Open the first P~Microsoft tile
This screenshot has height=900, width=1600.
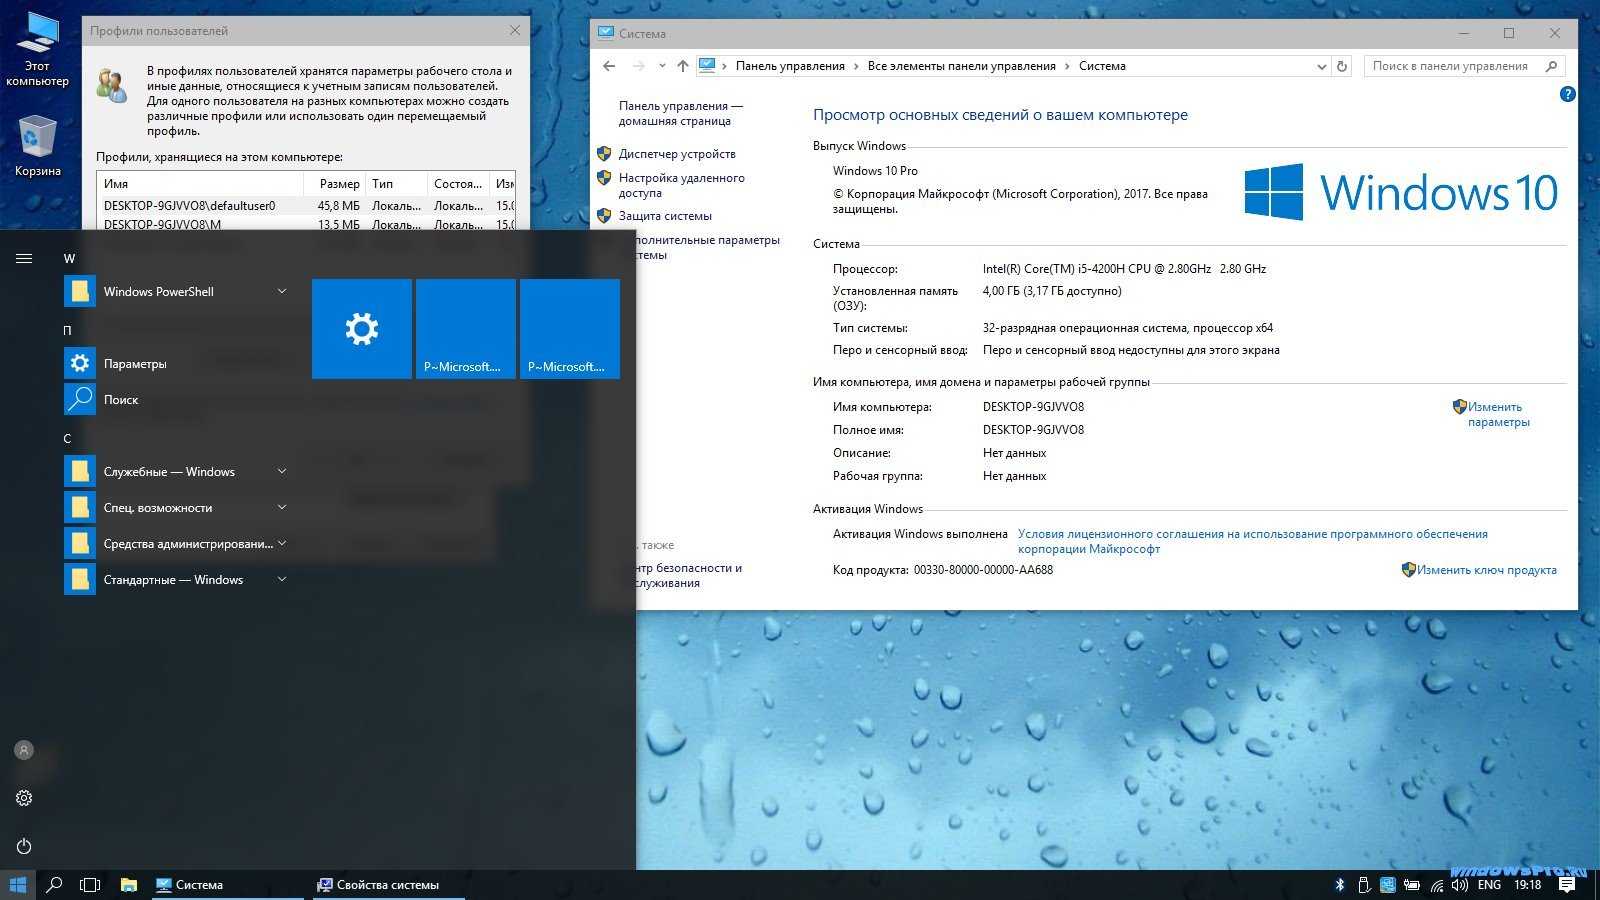(466, 329)
